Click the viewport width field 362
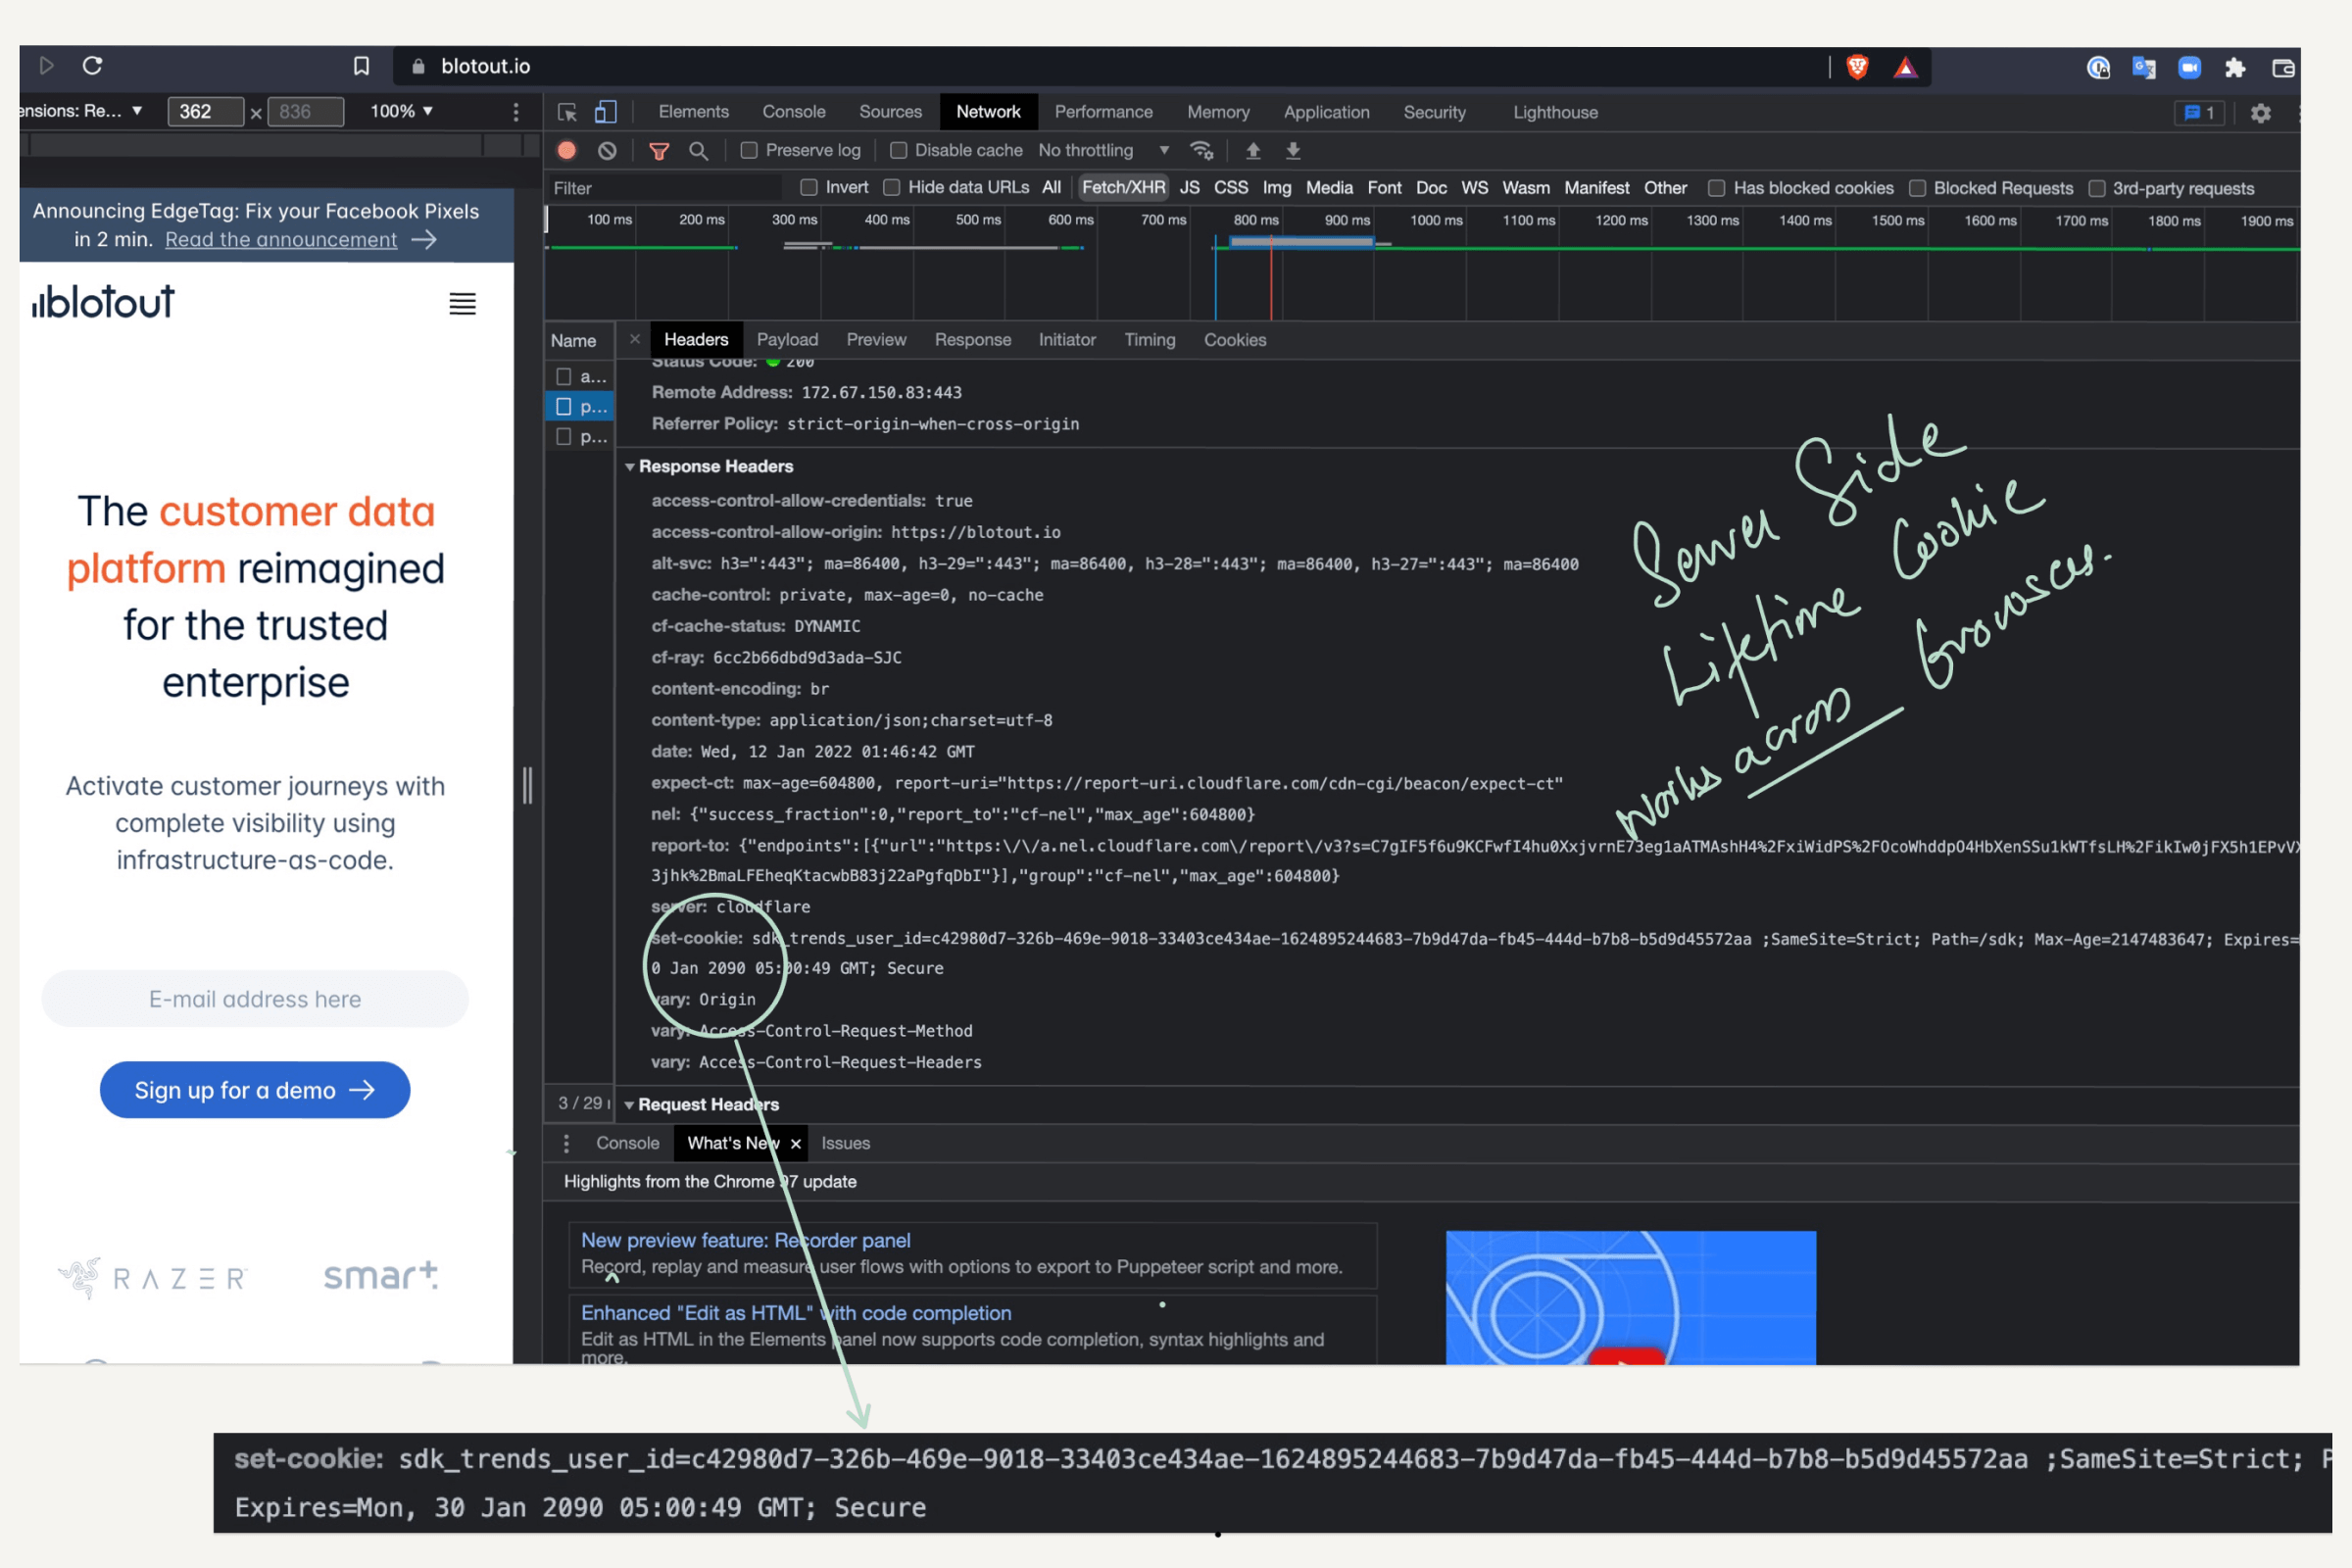The height and width of the screenshot is (1568, 2352). 205,111
